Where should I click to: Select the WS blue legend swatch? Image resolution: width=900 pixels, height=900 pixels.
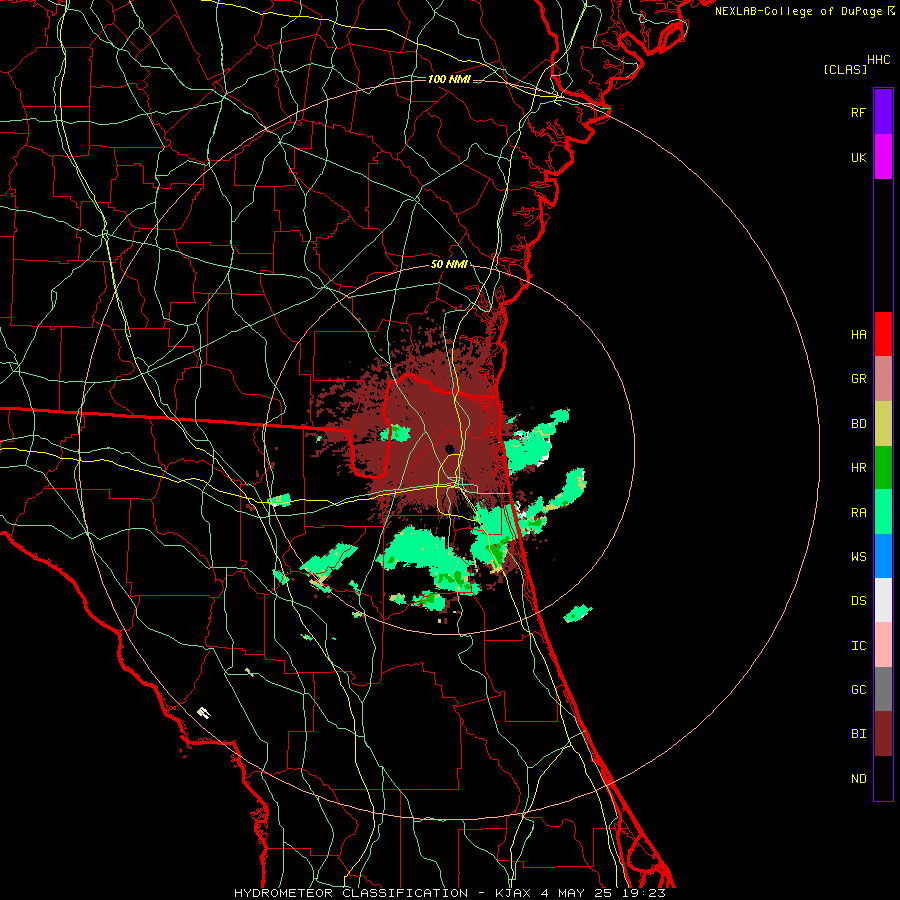[883, 556]
